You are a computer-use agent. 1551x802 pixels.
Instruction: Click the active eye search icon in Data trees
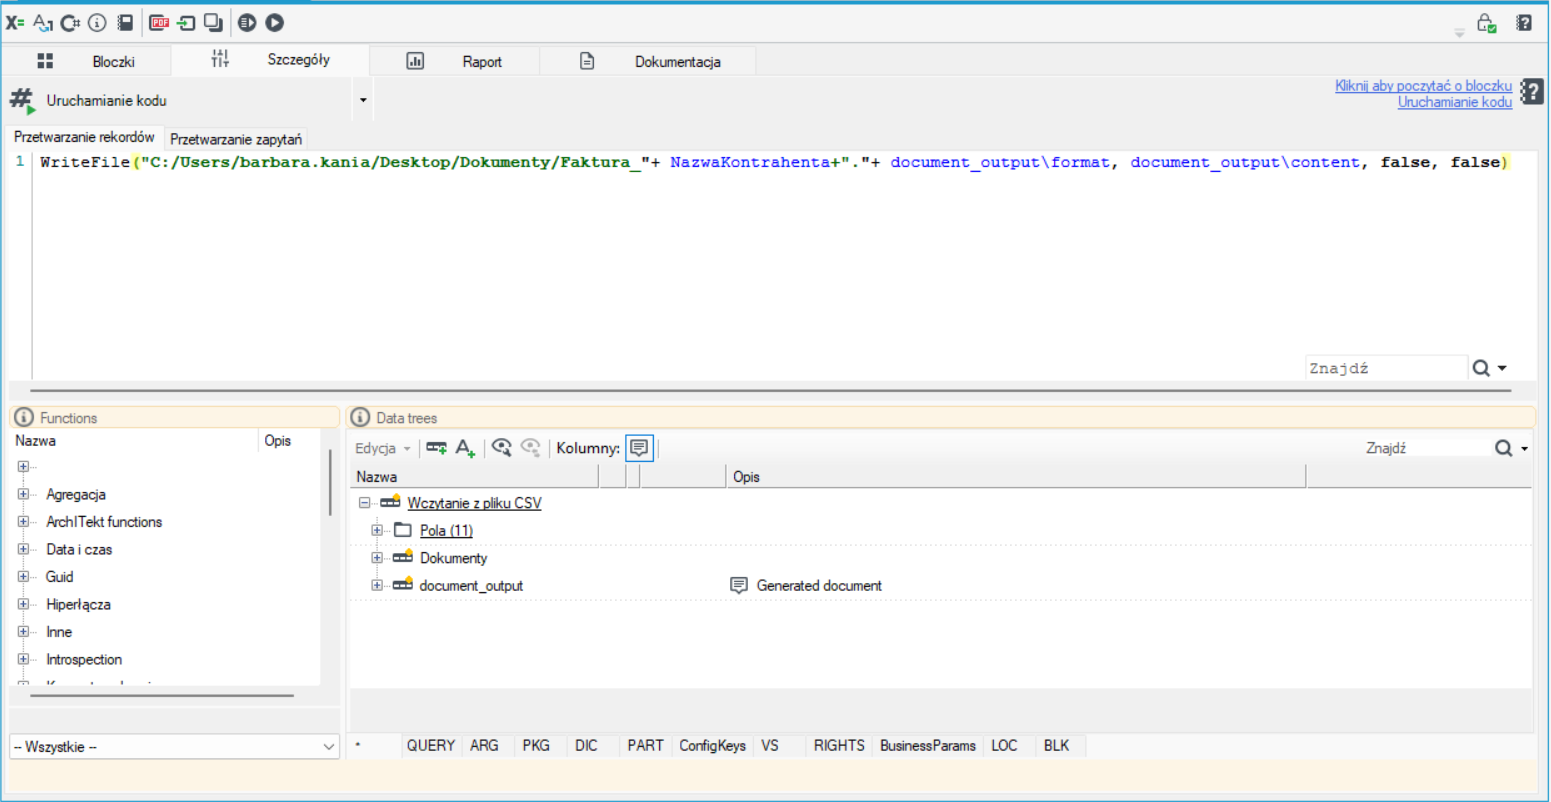502,448
